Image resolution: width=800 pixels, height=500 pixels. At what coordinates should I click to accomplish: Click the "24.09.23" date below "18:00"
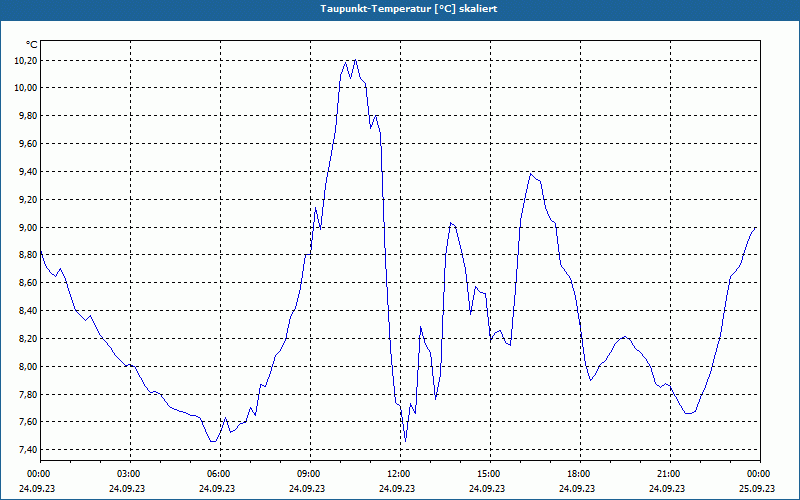[x=577, y=488]
